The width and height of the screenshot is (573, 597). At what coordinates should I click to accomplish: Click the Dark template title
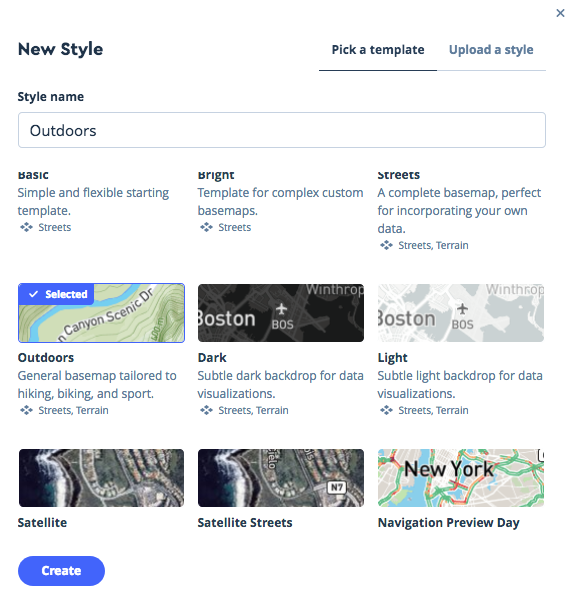pos(212,358)
